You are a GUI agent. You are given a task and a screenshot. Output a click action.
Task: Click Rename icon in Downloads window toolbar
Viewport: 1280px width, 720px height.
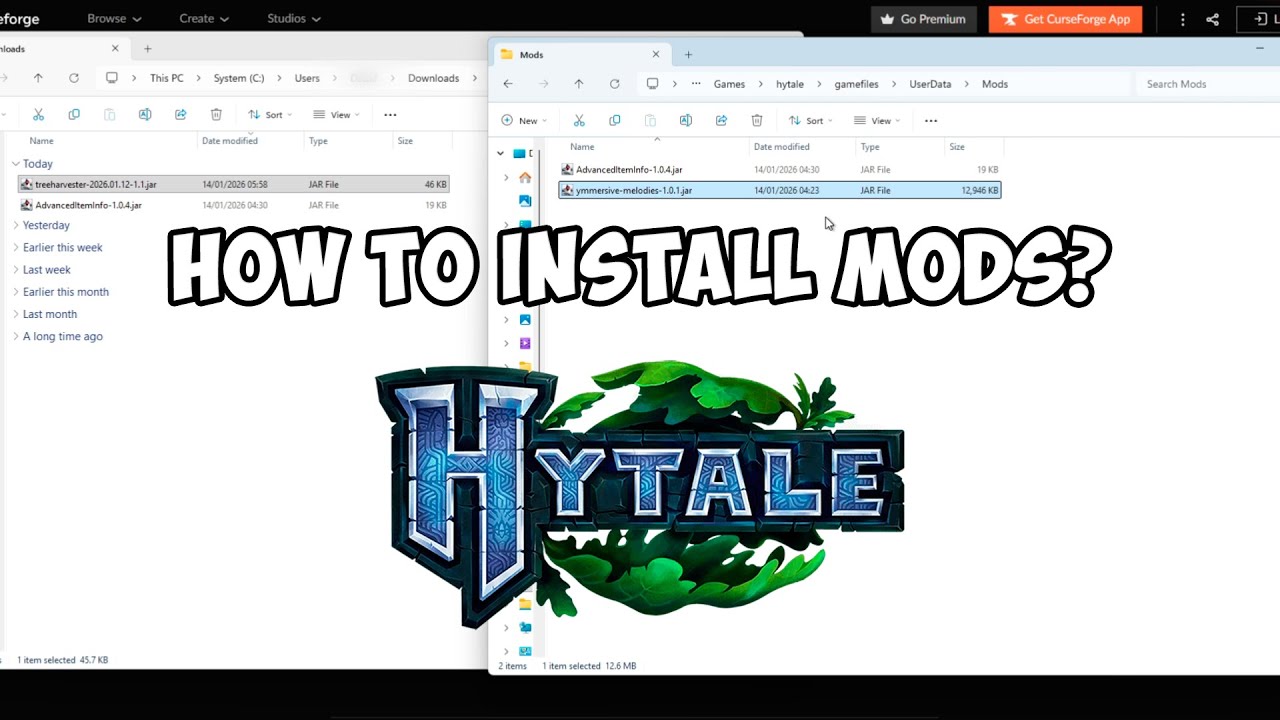point(145,115)
